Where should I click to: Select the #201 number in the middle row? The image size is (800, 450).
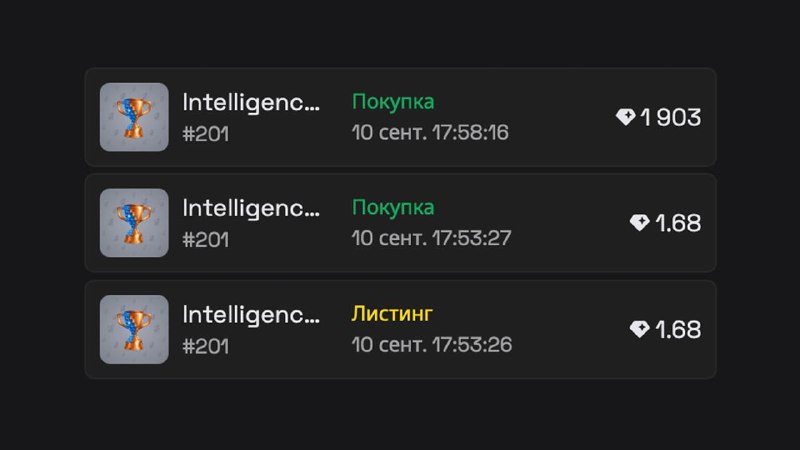click(x=206, y=239)
